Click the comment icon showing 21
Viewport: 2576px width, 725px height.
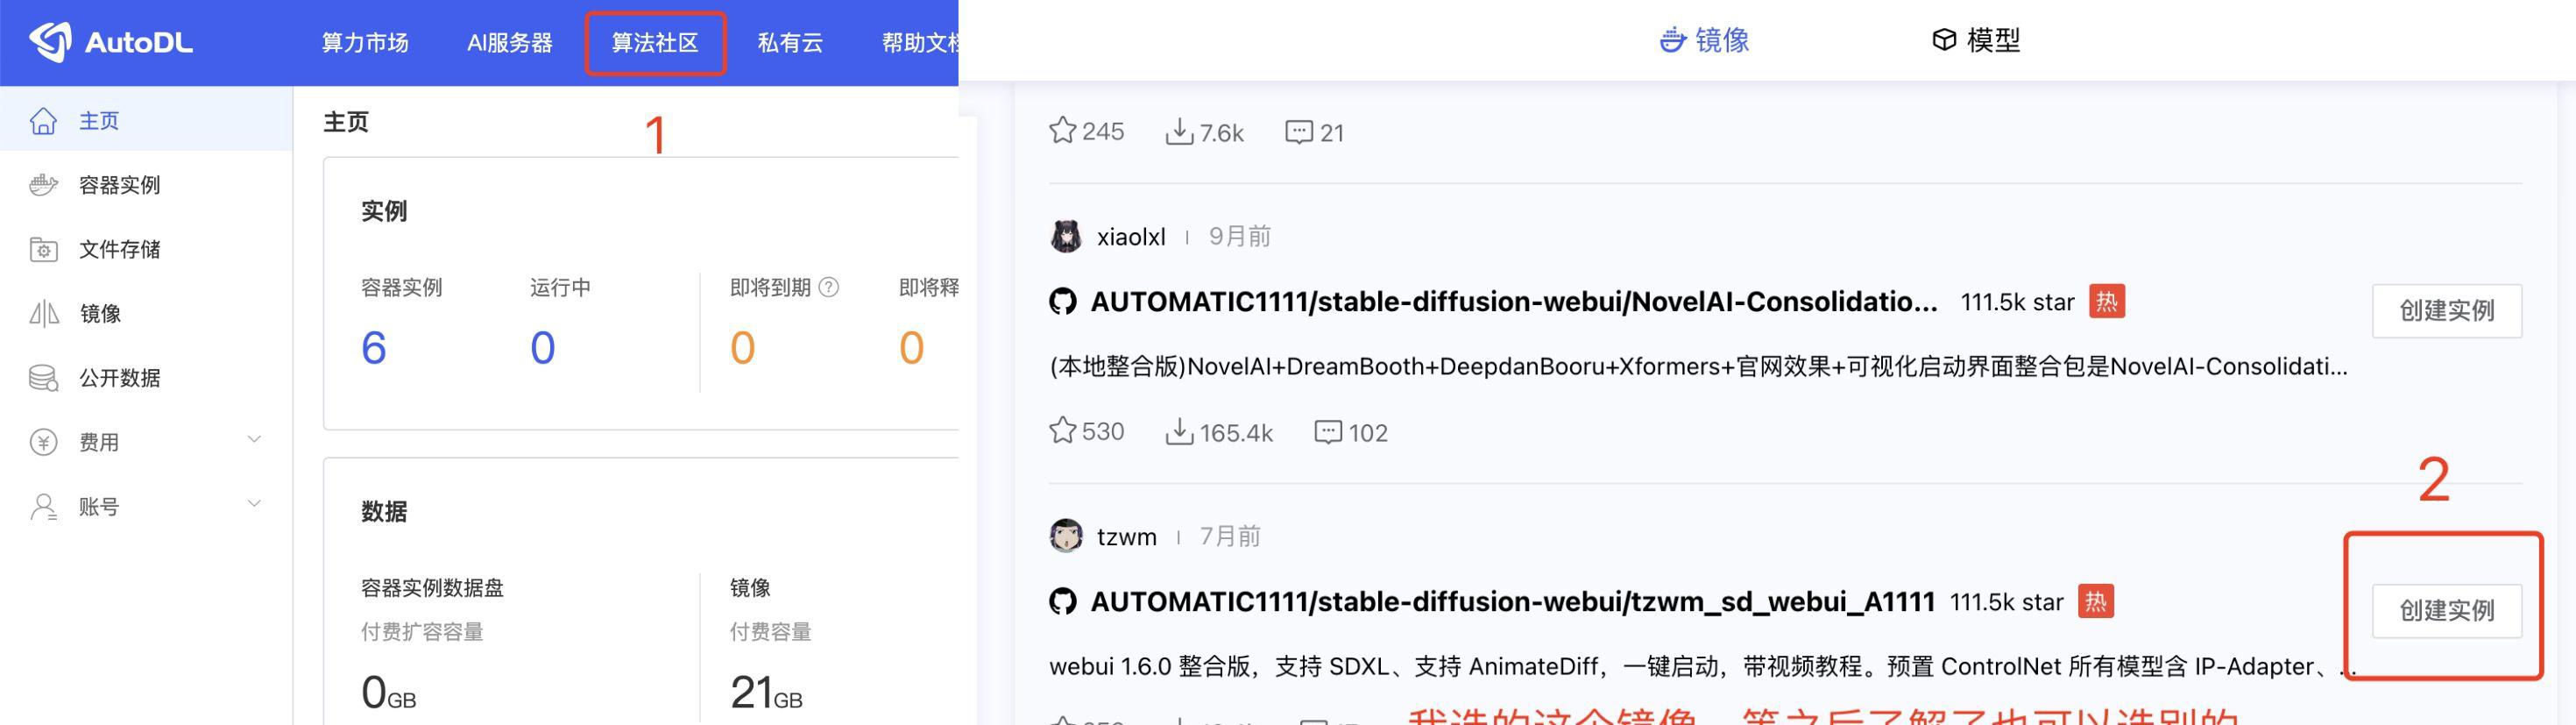(x=1298, y=132)
